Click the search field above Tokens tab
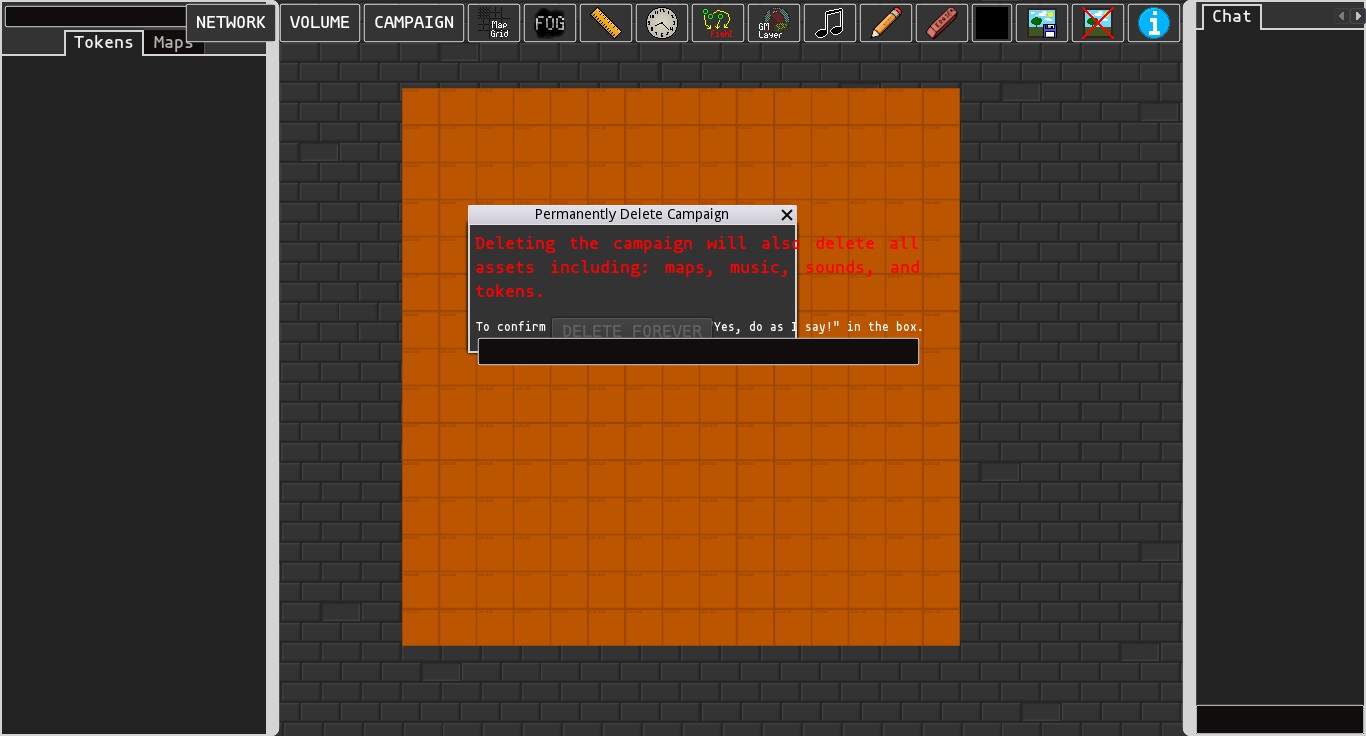 [95, 17]
